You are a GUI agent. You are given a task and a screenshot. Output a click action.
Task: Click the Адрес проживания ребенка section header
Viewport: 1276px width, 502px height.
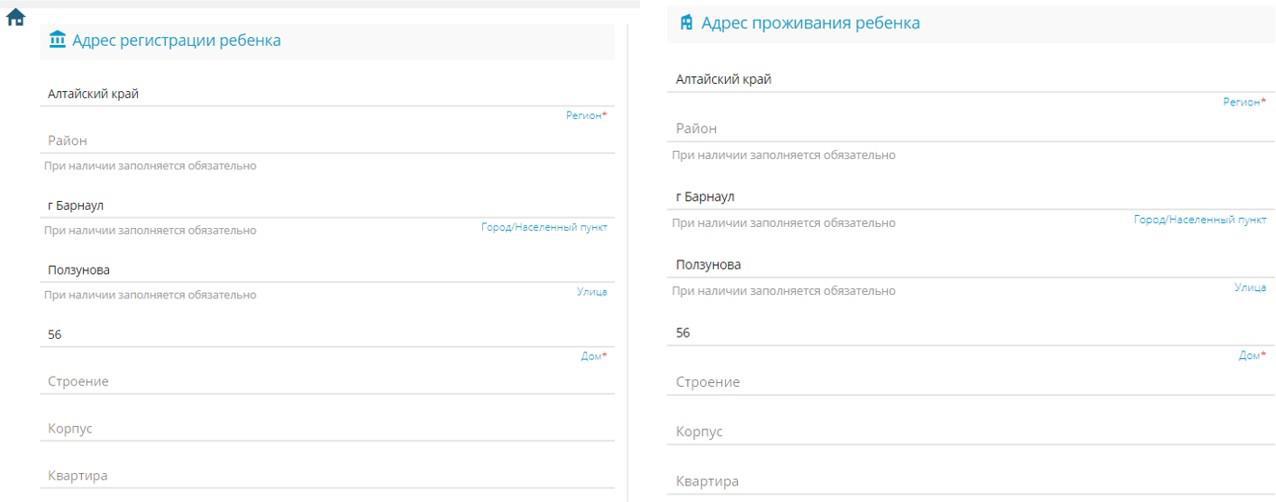pos(810,22)
